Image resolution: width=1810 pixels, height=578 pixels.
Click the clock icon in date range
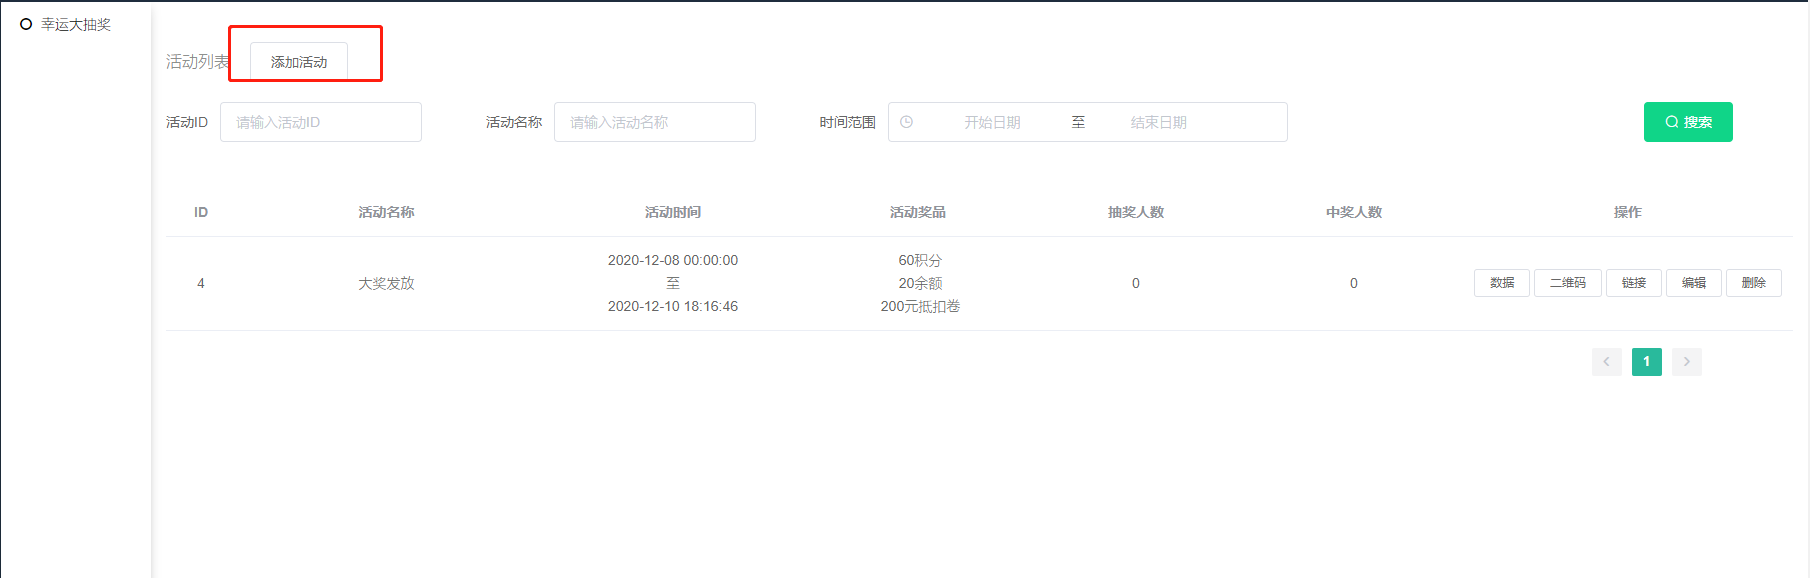coord(906,122)
